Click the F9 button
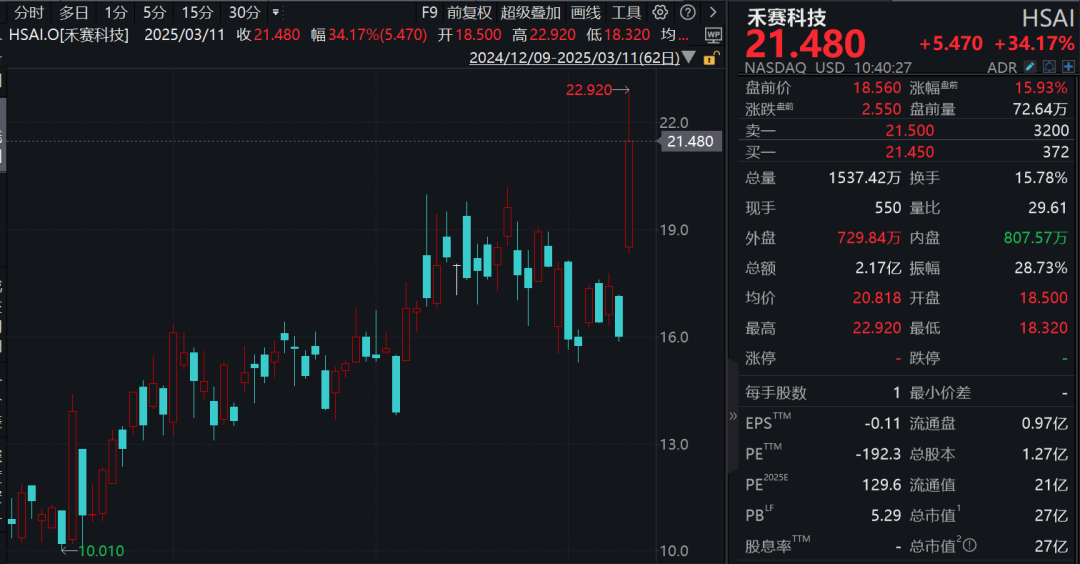This screenshot has height=564, width=1080. [429, 12]
